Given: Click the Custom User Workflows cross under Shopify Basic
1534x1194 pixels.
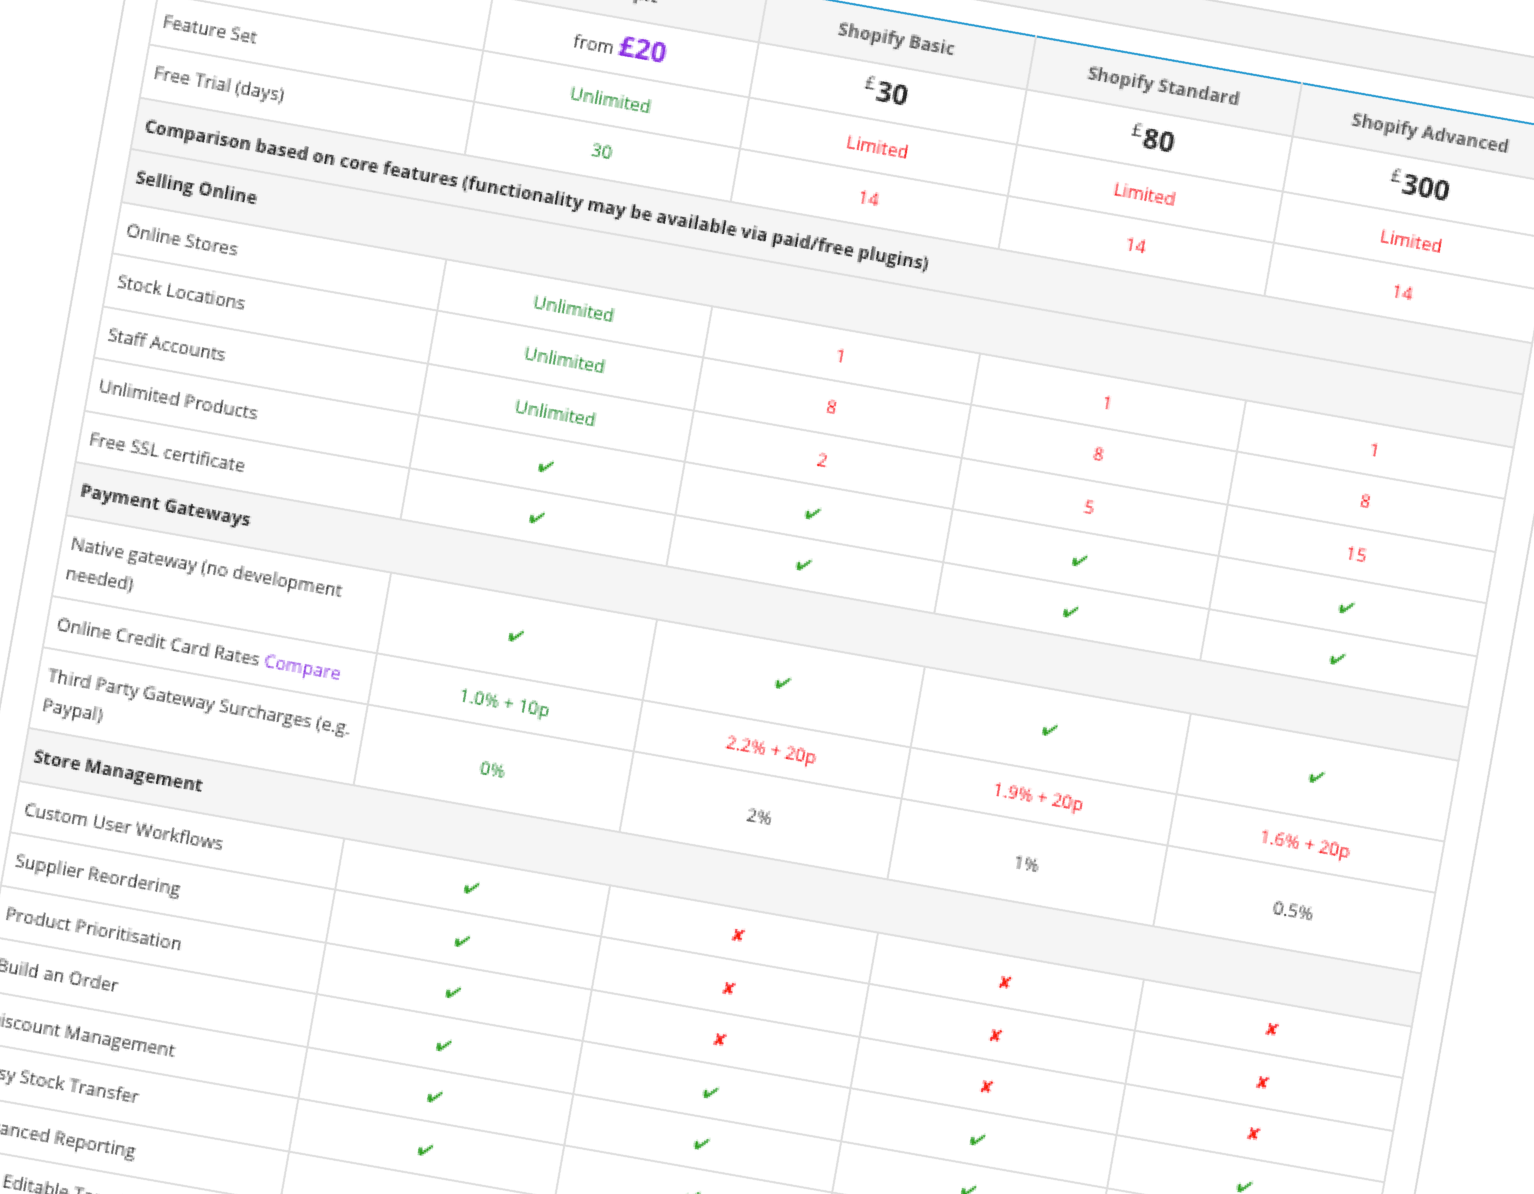Looking at the screenshot, I should pos(738,935).
